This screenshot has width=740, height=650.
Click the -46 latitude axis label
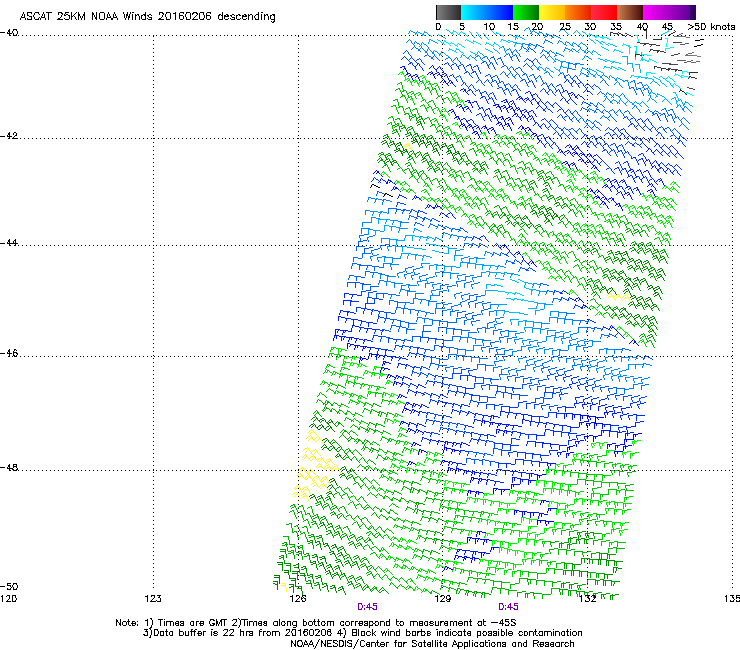coord(9,353)
